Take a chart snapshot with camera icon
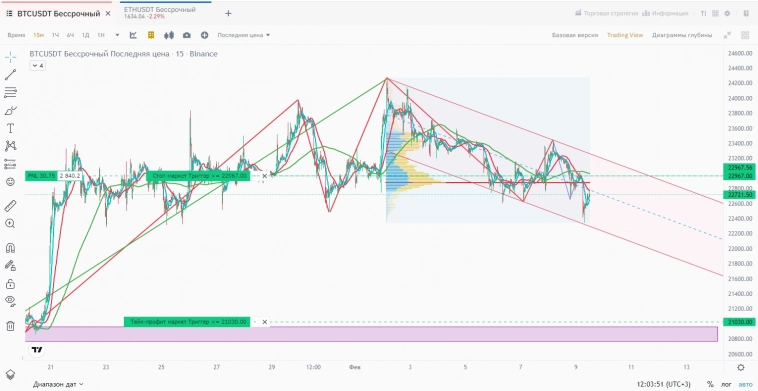 pos(187,35)
